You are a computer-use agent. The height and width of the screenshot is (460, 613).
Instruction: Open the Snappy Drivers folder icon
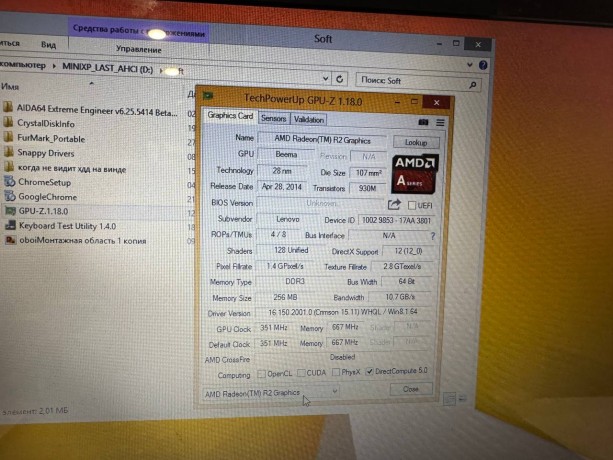click(9, 152)
